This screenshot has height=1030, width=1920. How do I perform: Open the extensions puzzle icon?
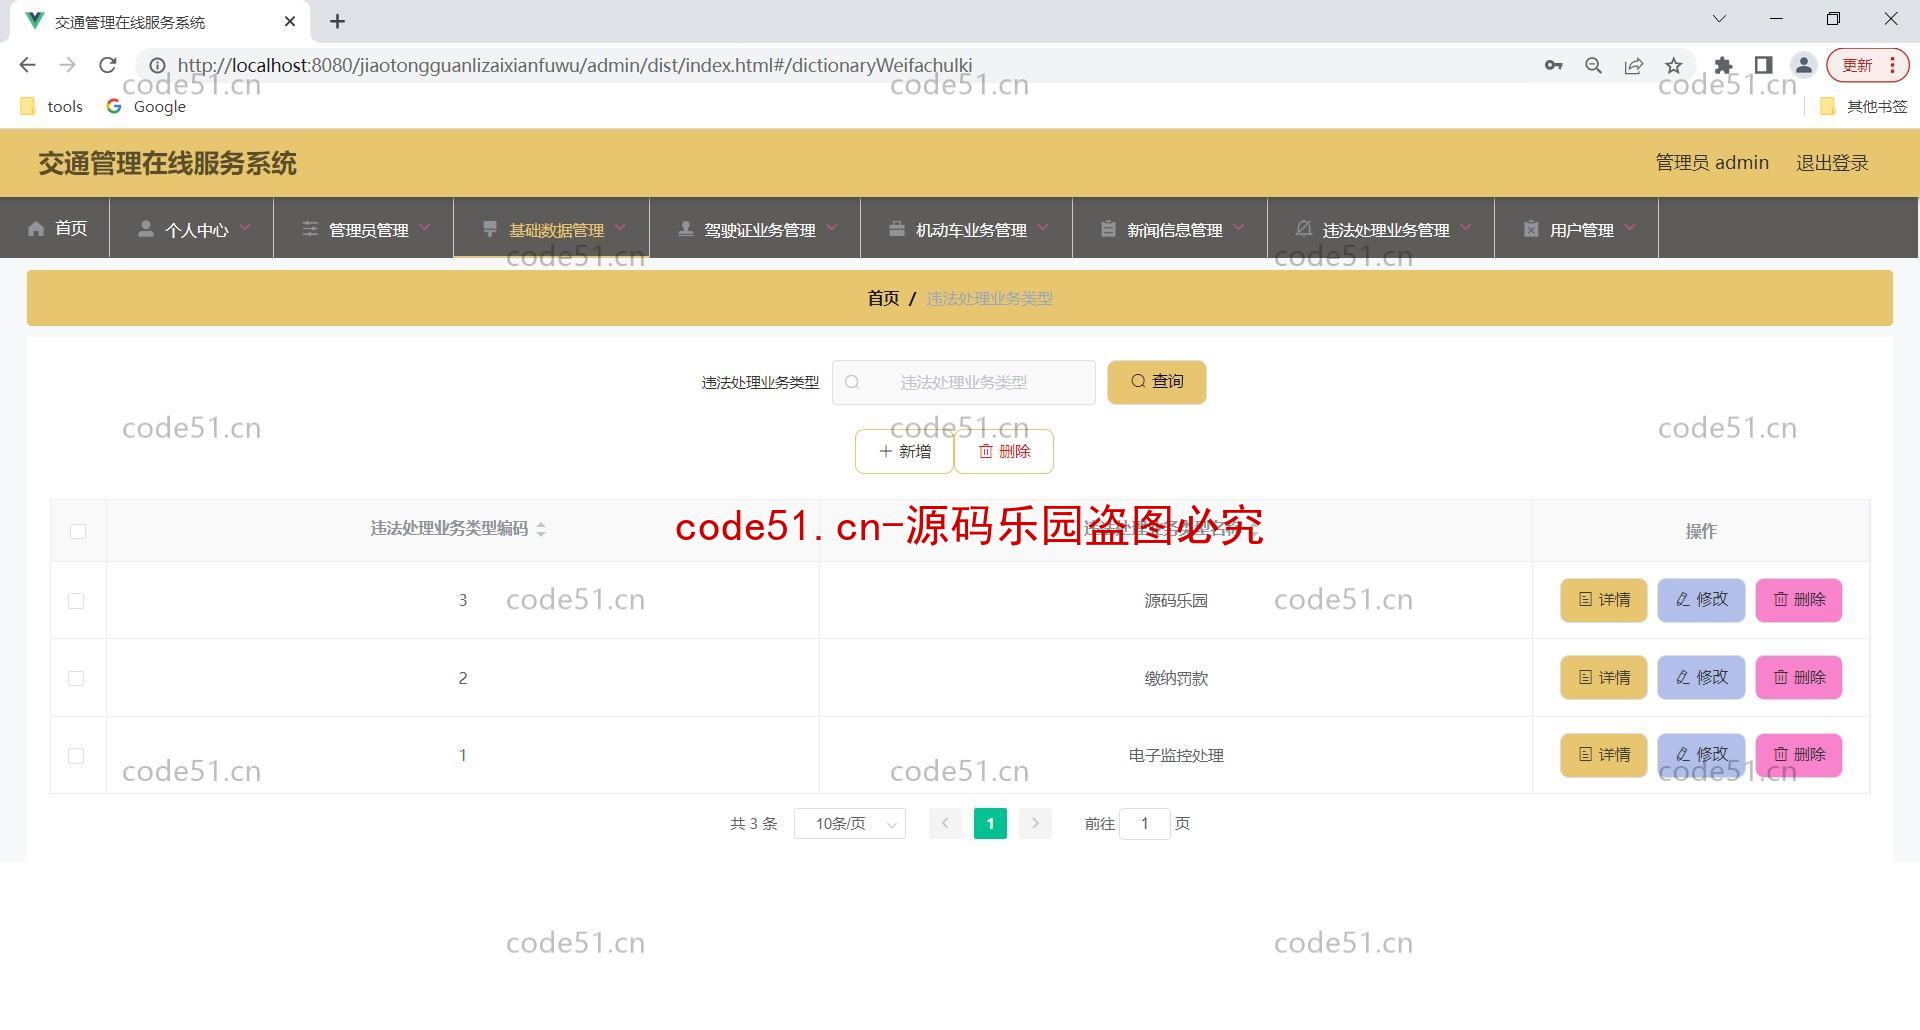tap(1723, 65)
